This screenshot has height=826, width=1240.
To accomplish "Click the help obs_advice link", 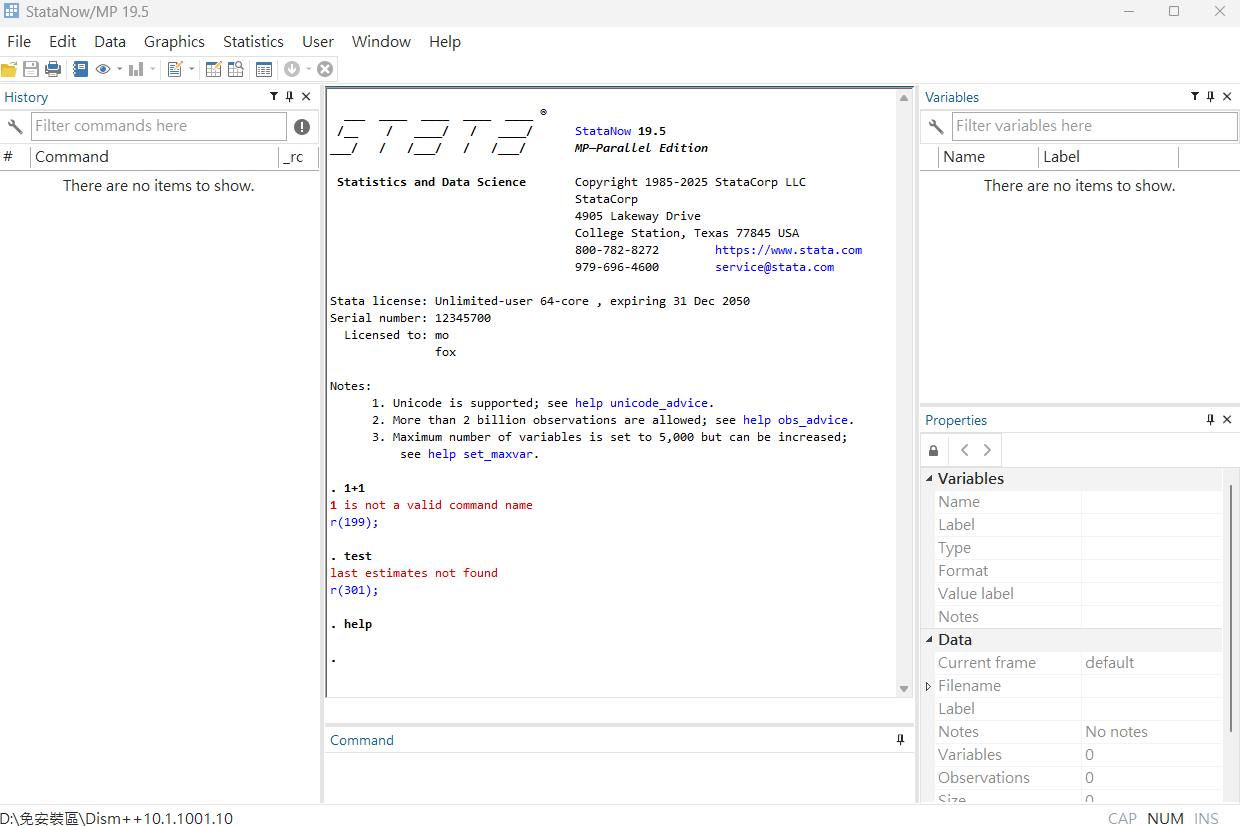I will 796,420.
